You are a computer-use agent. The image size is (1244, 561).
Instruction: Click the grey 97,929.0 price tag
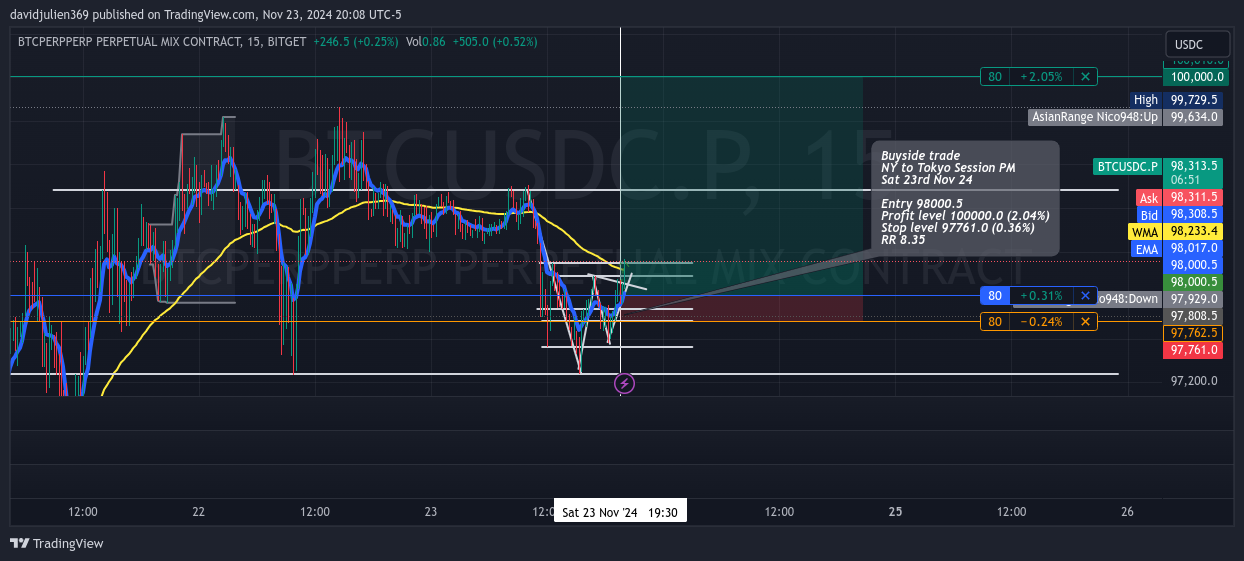tap(1194, 299)
